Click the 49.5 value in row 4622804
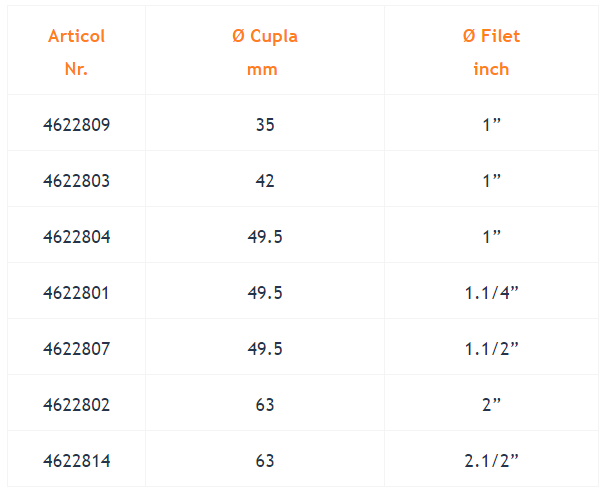Screen dimensions: 608x494 265,237
